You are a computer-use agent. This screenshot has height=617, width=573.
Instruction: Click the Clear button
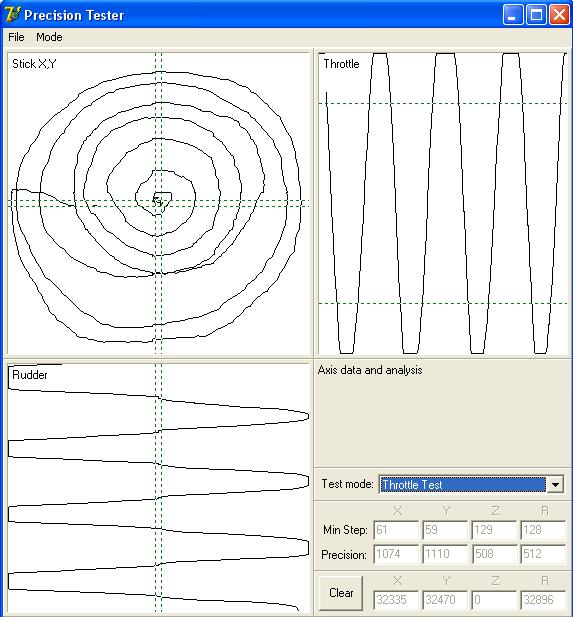[x=341, y=593]
